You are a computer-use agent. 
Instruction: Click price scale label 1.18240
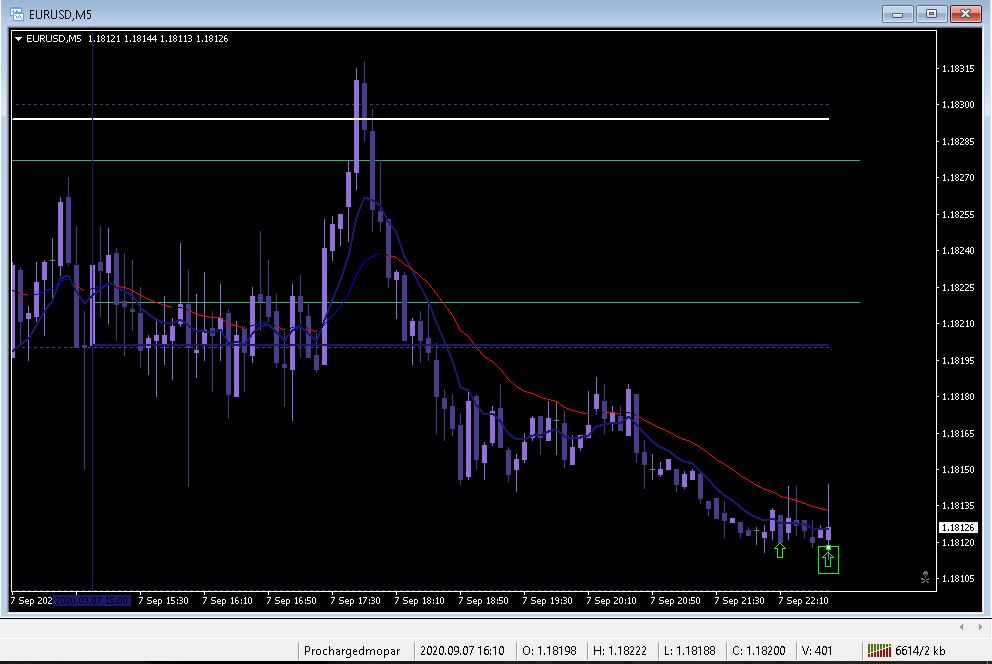(958, 250)
